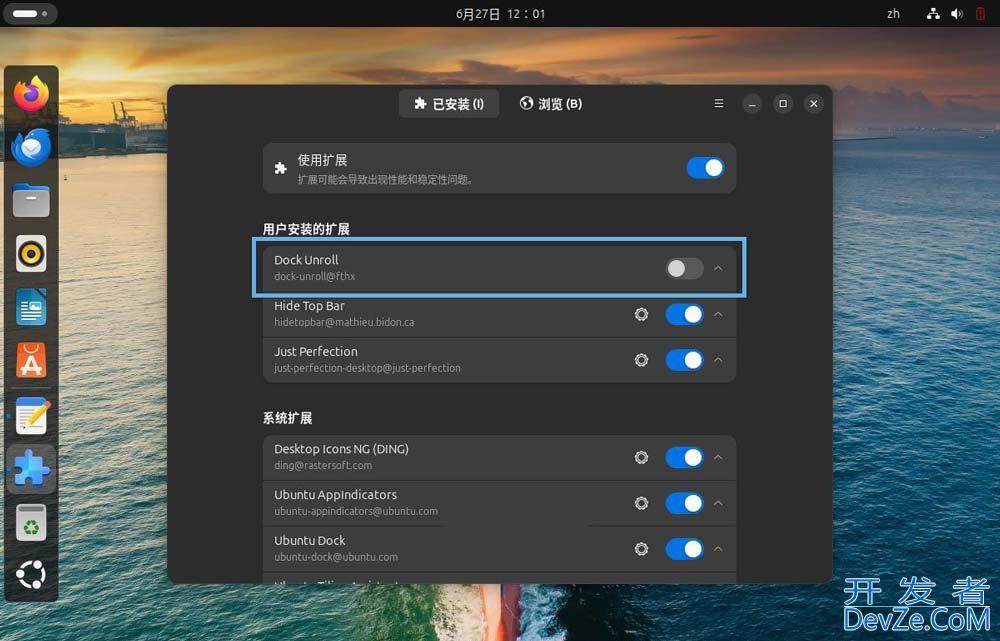Viewport: 1000px width, 641px height.
Task: Close the Extensions window
Action: click(813, 103)
